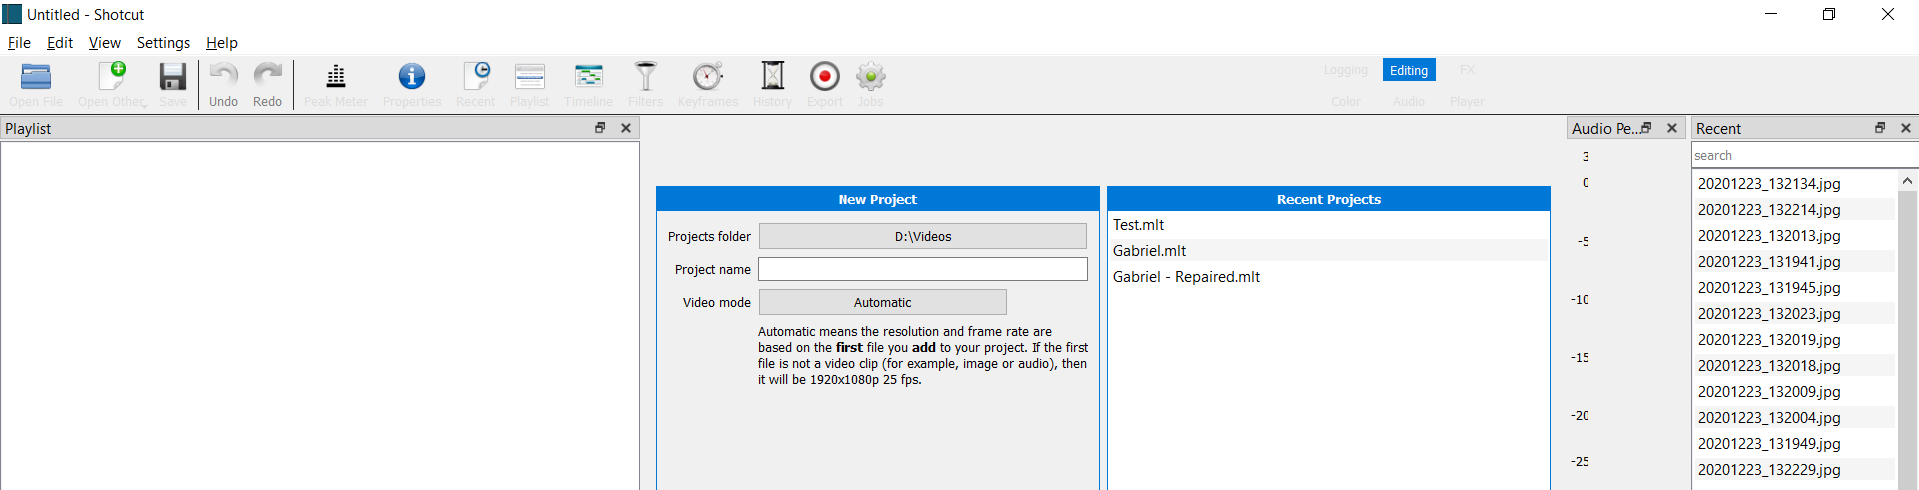1919x490 pixels.
Task: Click the Redo arrow icon
Action: pyautogui.click(x=267, y=76)
